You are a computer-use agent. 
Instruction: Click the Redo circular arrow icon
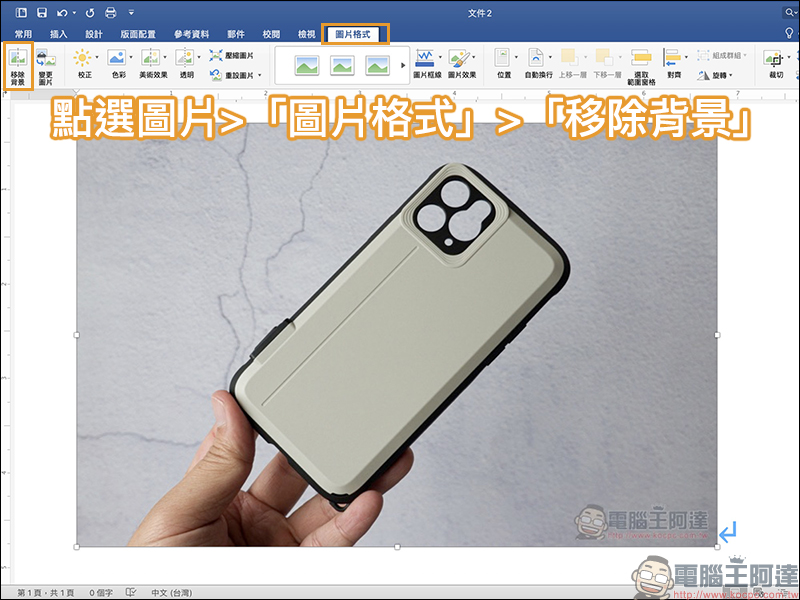90,13
